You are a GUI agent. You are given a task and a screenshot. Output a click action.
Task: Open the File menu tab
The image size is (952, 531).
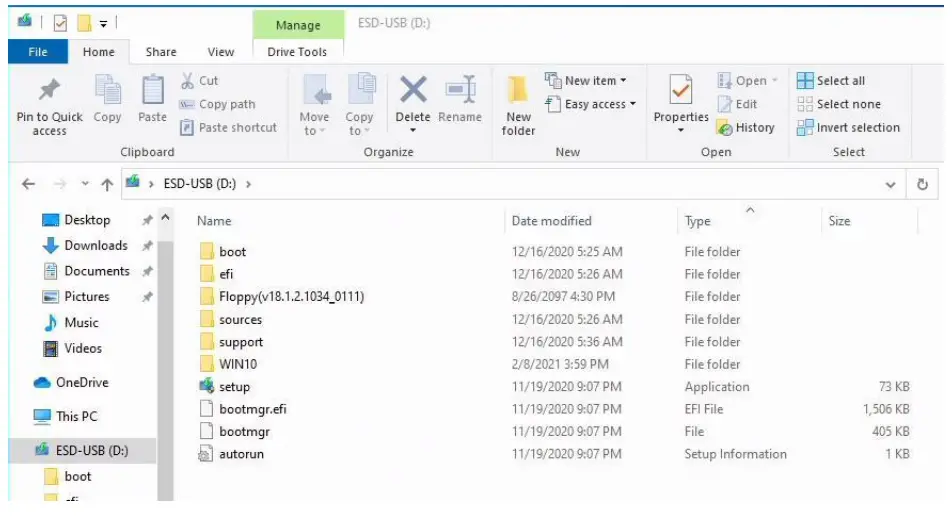38,52
